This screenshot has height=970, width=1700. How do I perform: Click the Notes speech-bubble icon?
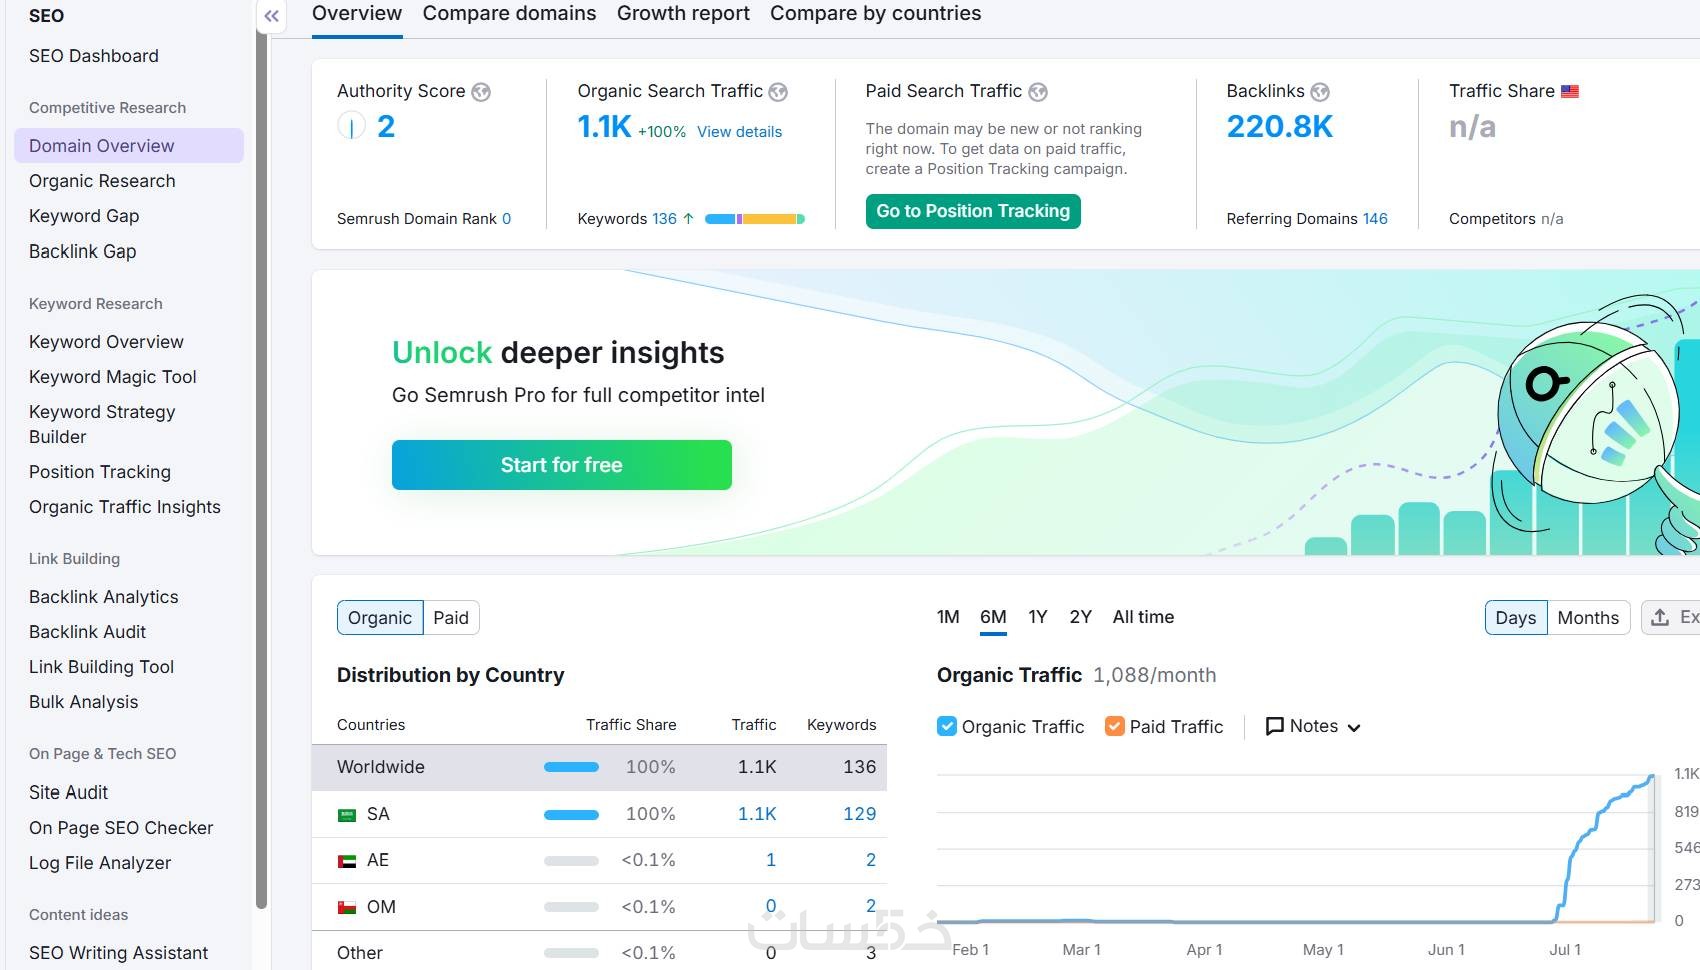(1275, 726)
